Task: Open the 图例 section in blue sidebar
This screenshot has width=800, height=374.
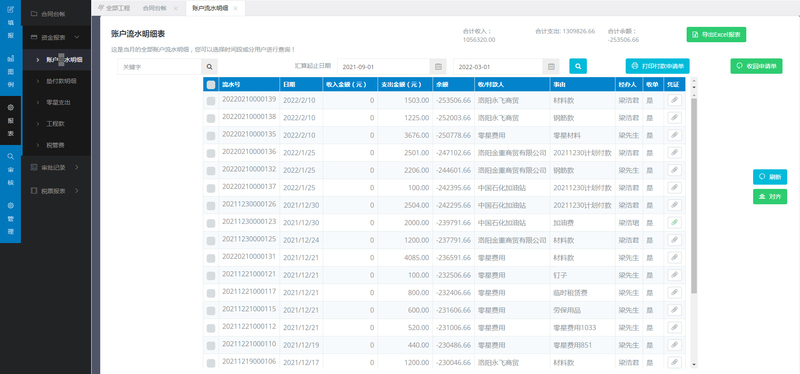Action: 11,71
